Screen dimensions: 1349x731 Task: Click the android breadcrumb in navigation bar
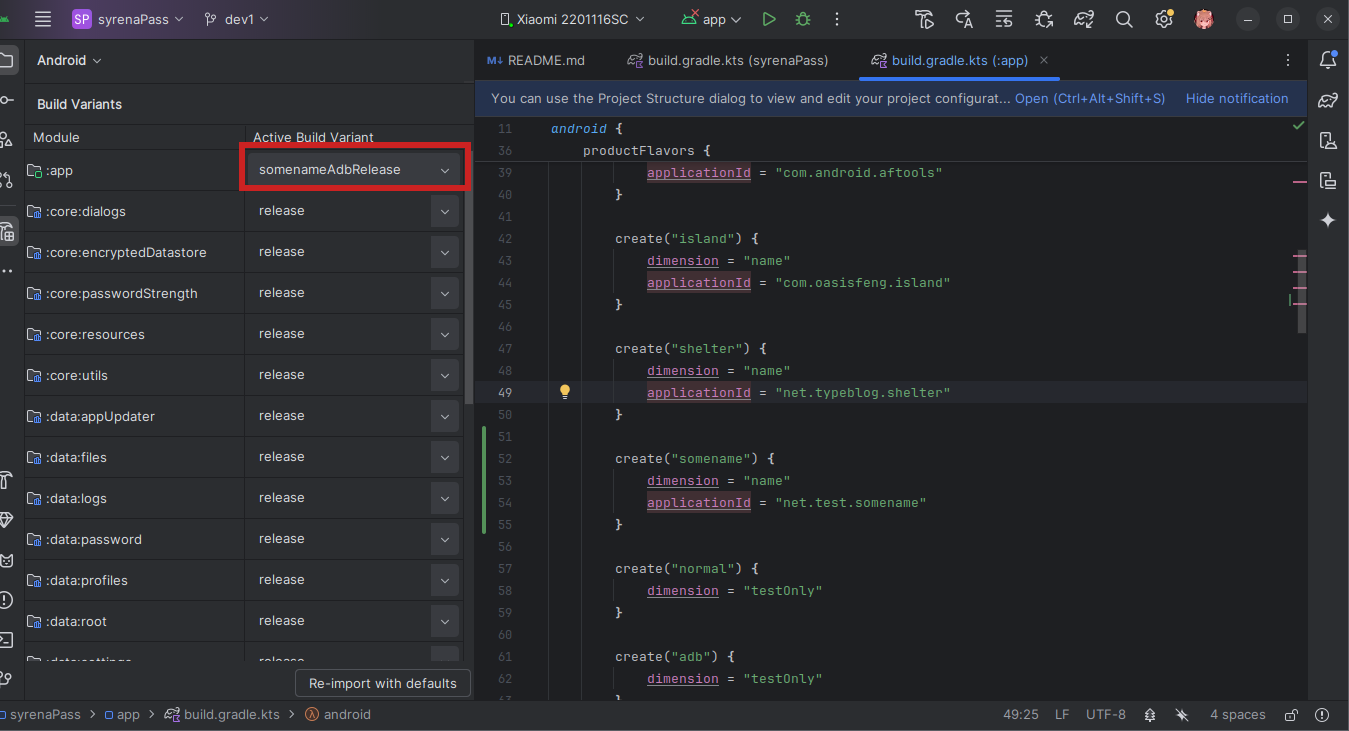coord(338,715)
